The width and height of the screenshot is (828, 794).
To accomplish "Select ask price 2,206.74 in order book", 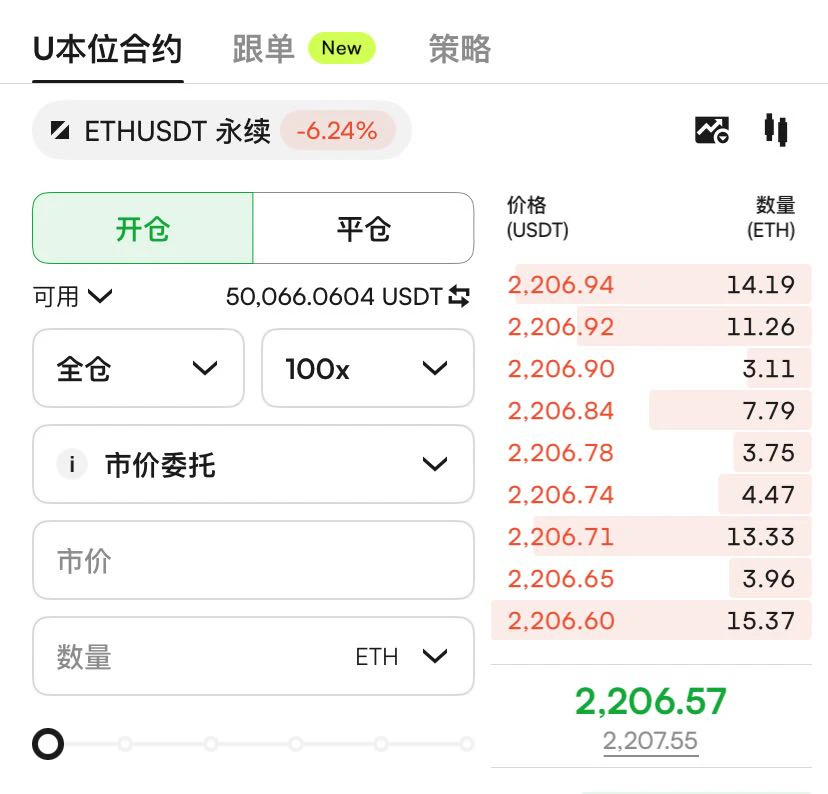I will click(x=561, y=495).
